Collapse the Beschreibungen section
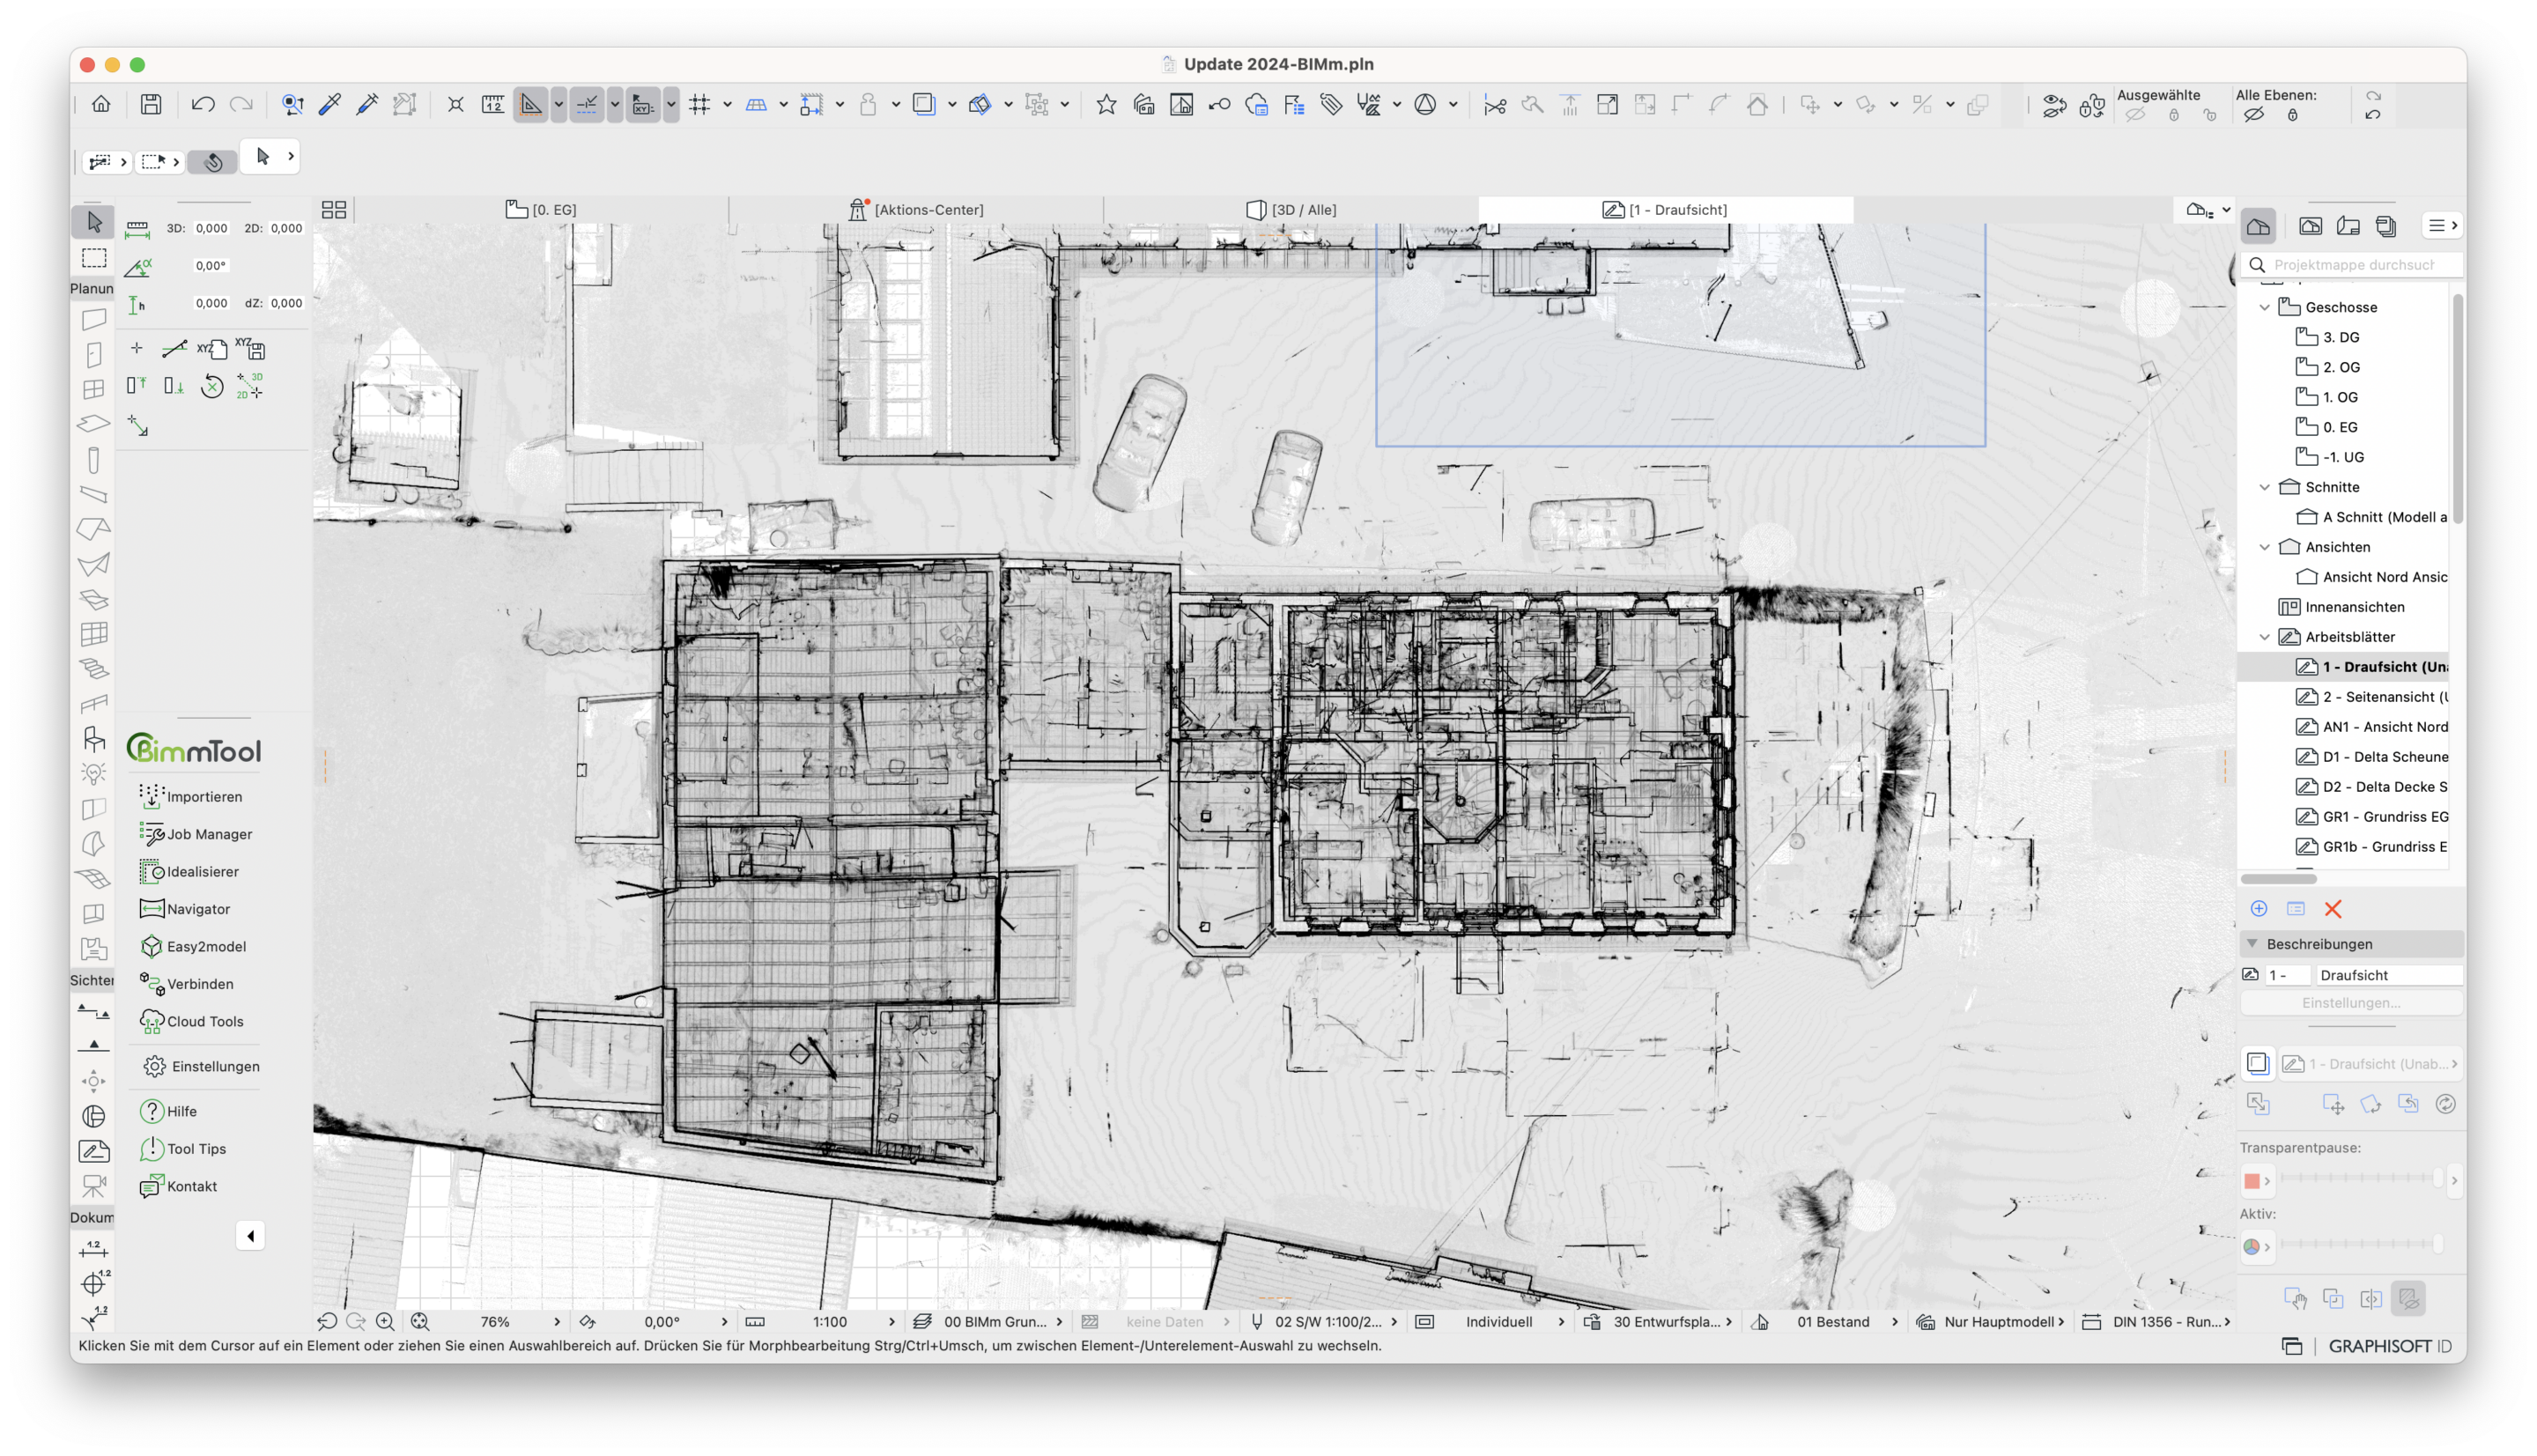Screen dimensions: 2537x1456 [x=2253, y=943]
